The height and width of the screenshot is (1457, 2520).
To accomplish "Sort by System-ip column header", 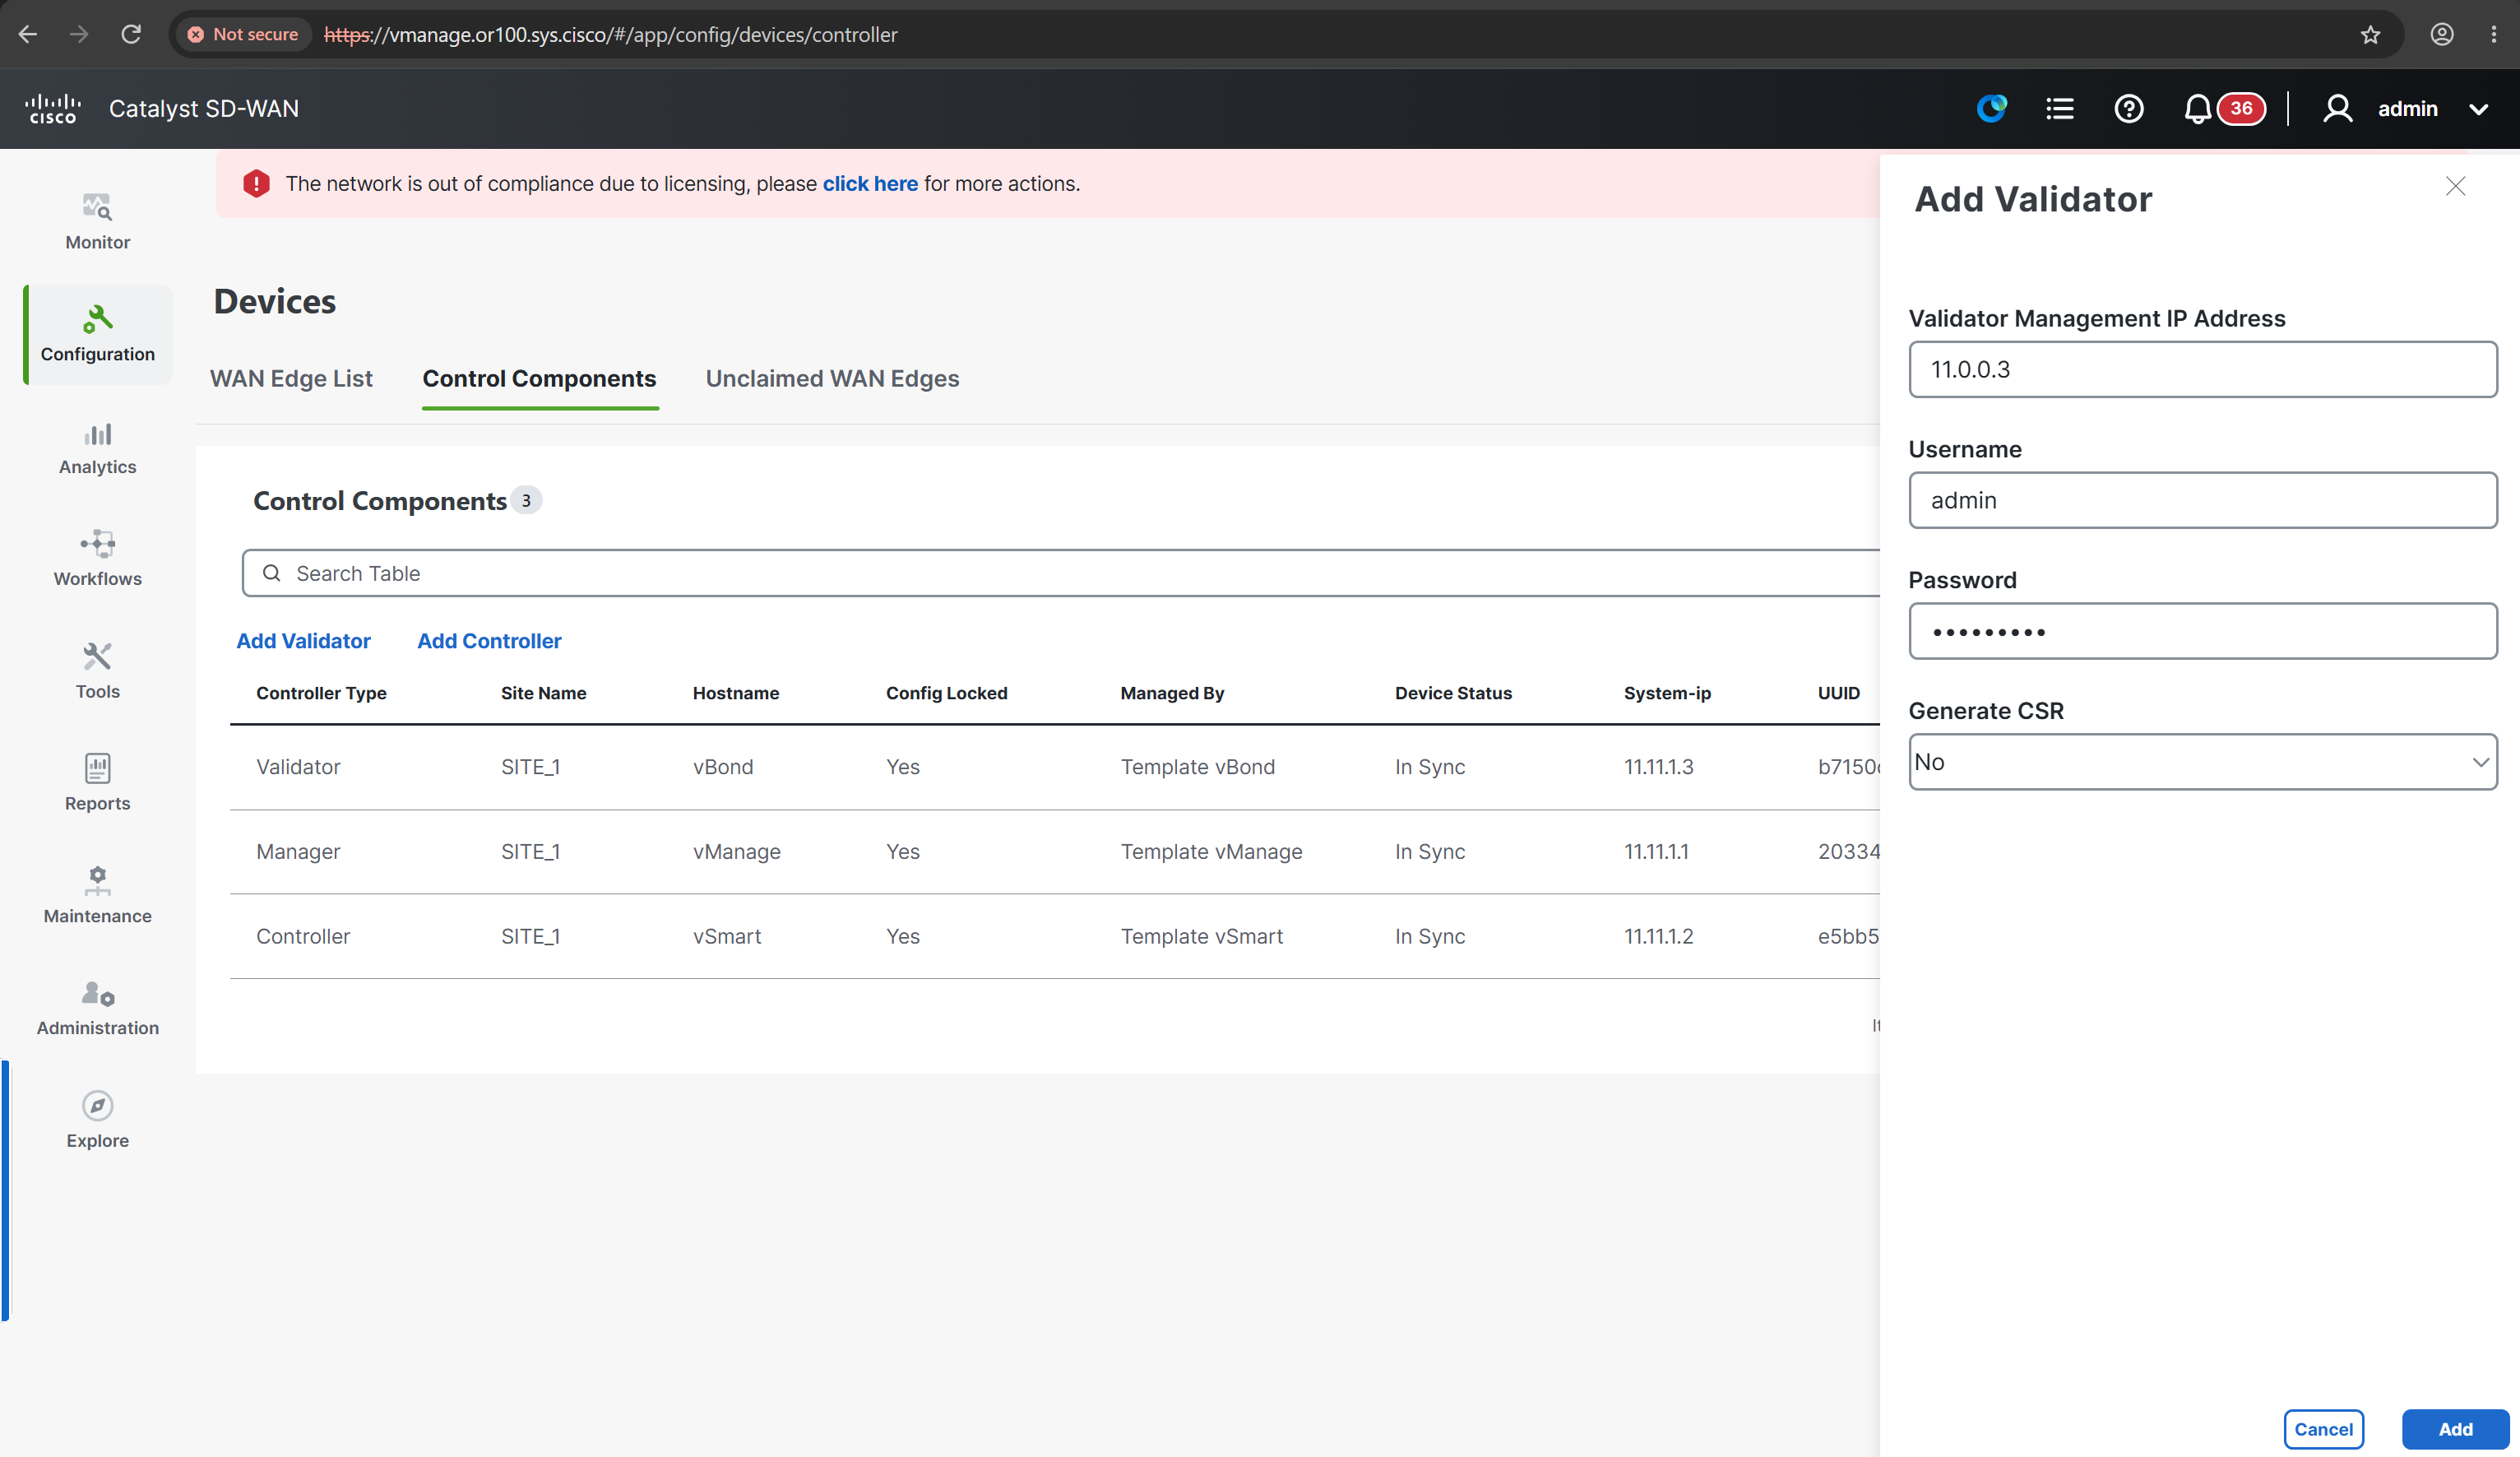I will pyautogui.click(x=1667, y=693).
